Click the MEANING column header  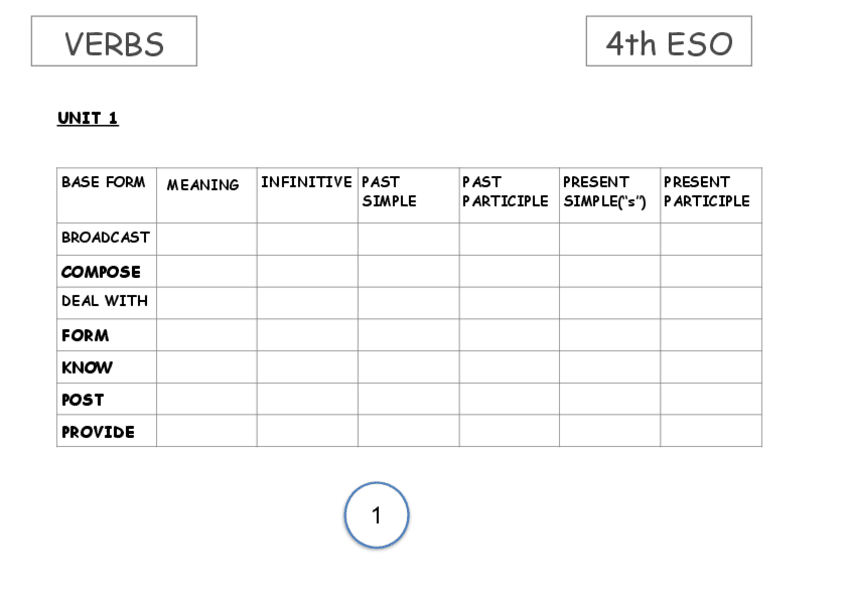[203, 185]
